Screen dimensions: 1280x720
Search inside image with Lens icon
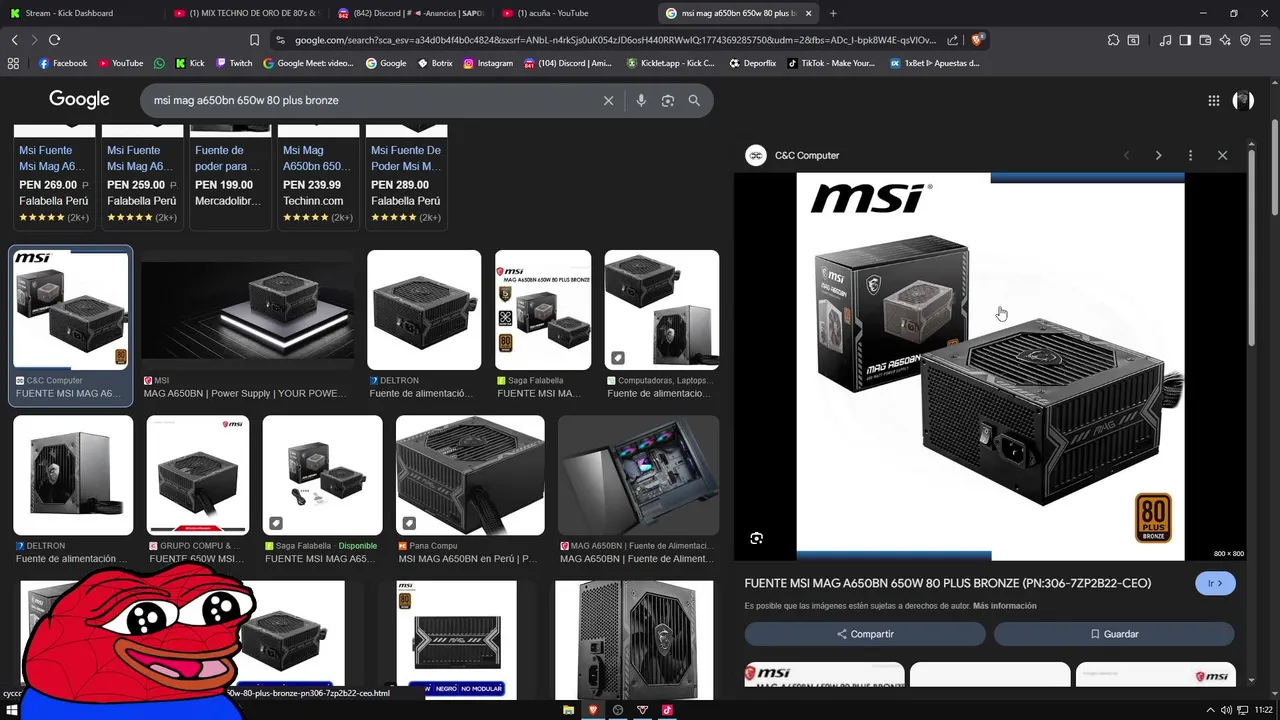(x=757, y=538)
